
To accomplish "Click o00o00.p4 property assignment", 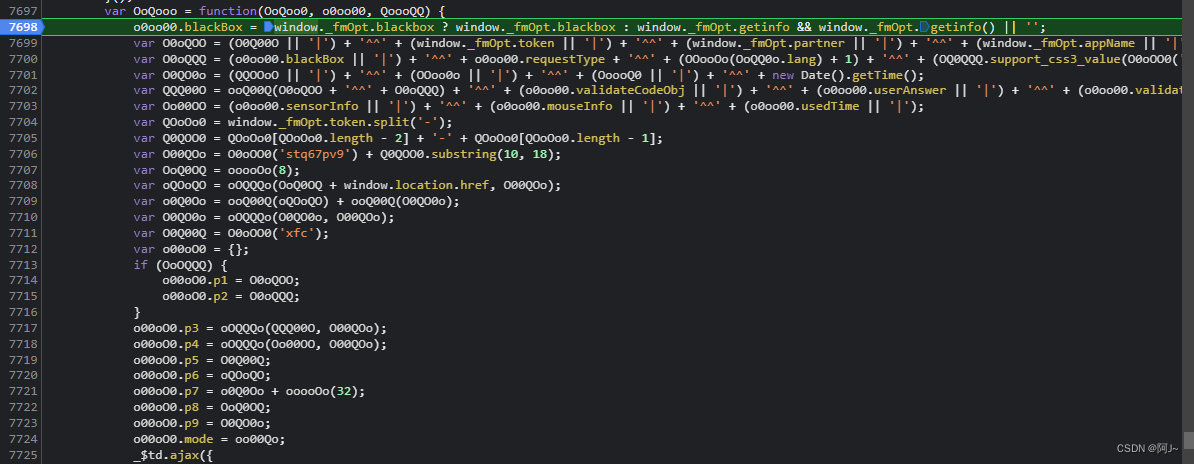I will (260, 344).
